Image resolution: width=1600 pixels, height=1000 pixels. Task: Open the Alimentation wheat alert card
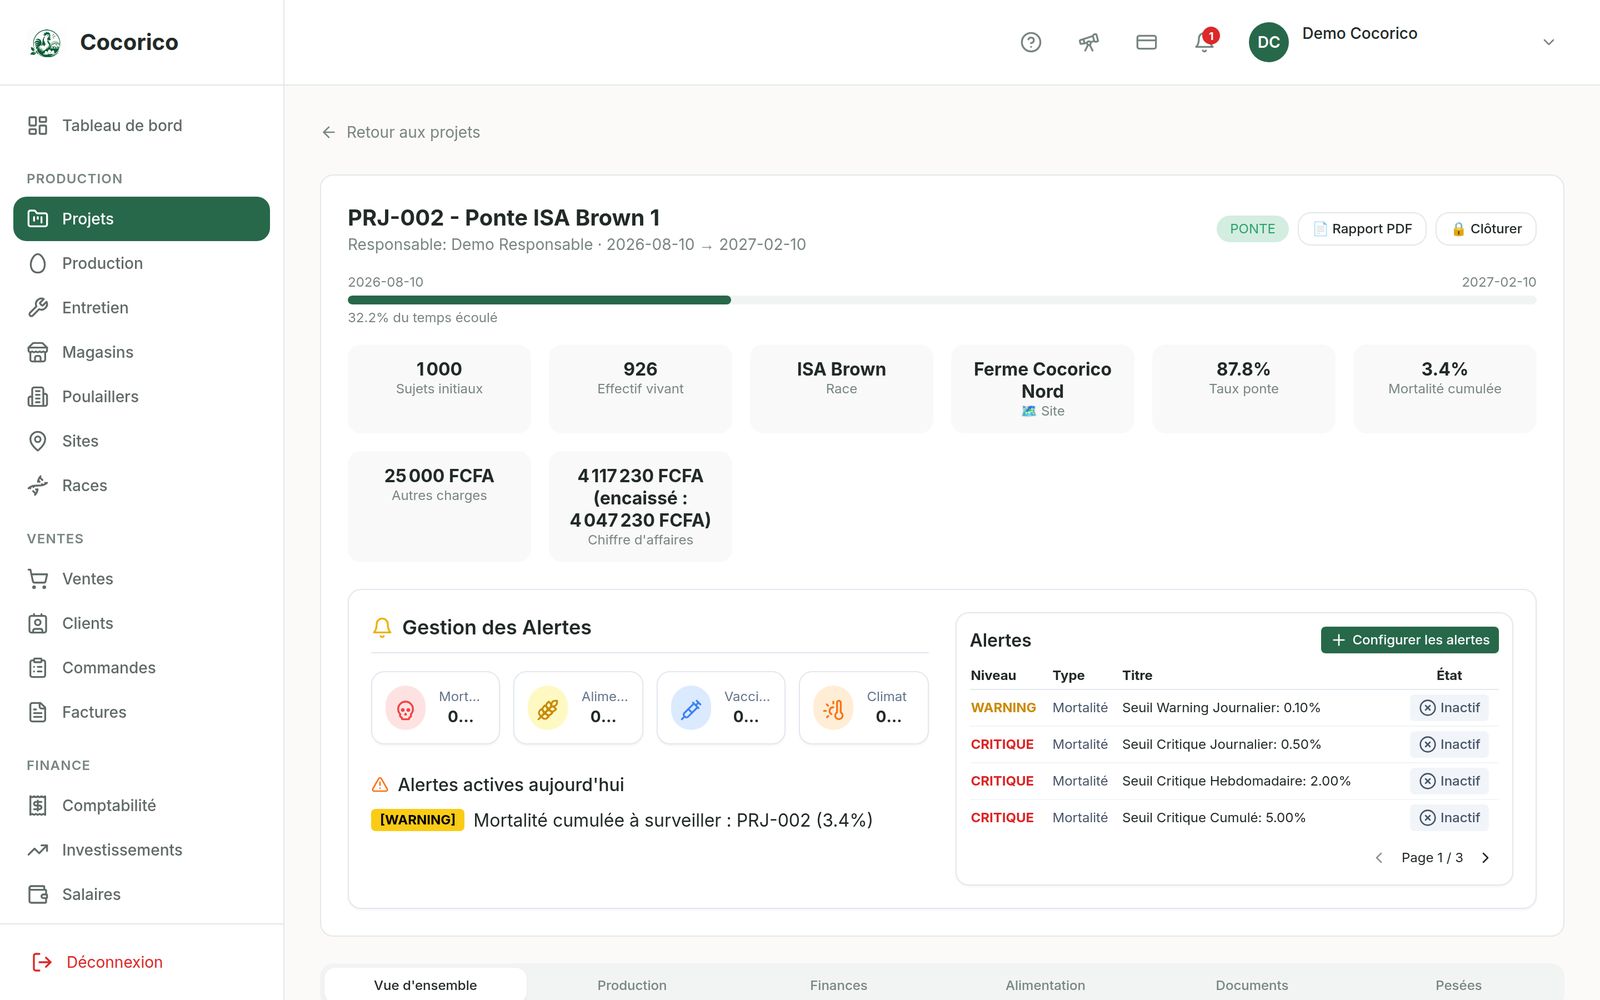pos(578,708)
